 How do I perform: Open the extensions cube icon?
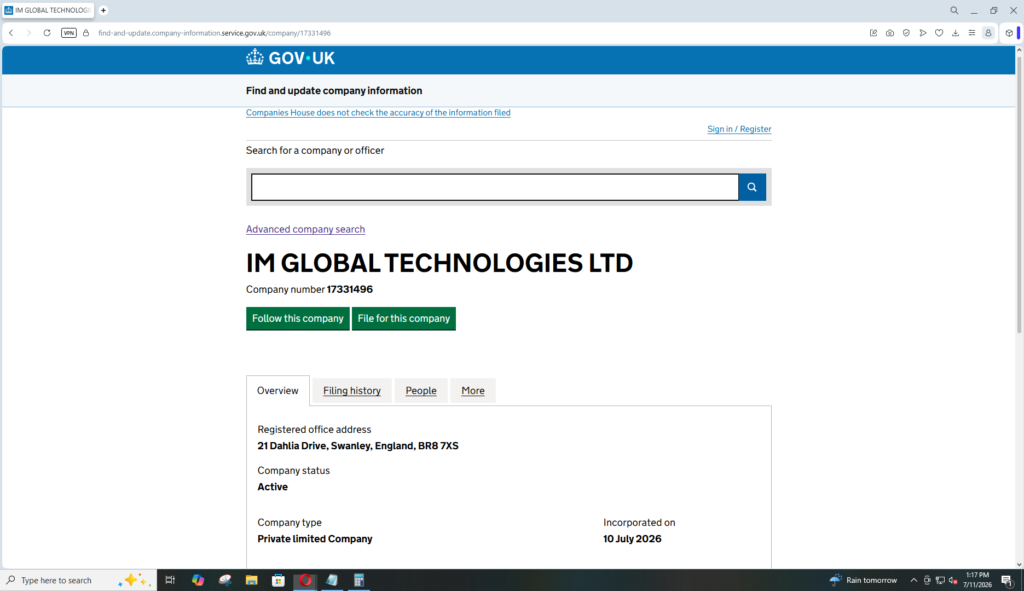[x=1009, y=33]
